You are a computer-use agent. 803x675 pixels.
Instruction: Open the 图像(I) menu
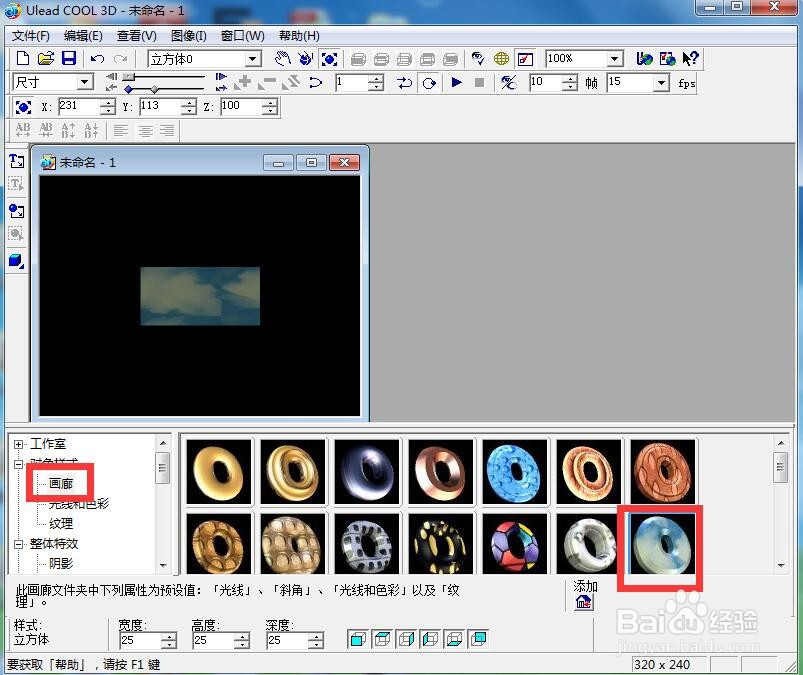pyautogui.click(x=188, y=36)
